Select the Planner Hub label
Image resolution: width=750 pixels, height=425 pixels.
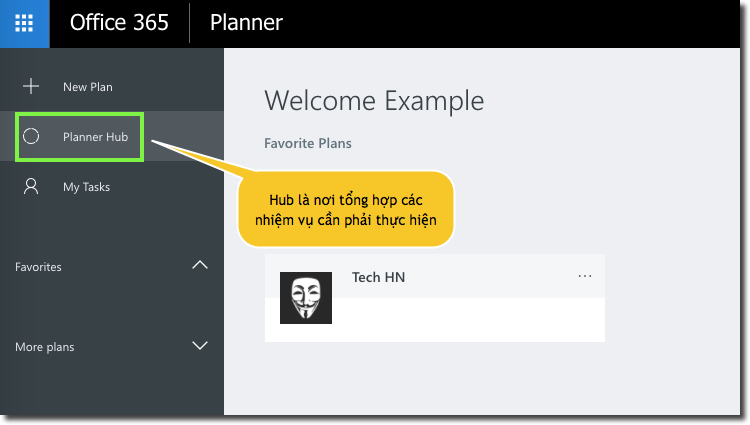click(x=95, y=136)
